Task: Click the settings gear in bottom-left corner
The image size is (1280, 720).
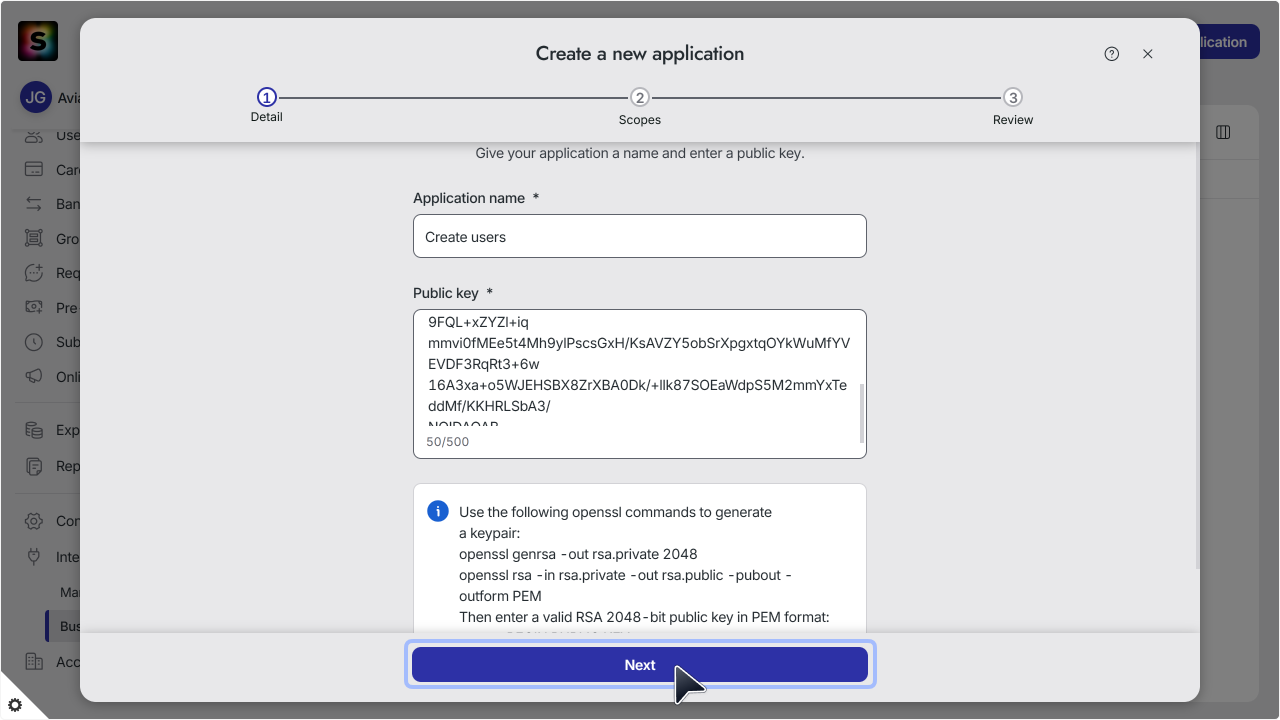Action: point(15,705)
